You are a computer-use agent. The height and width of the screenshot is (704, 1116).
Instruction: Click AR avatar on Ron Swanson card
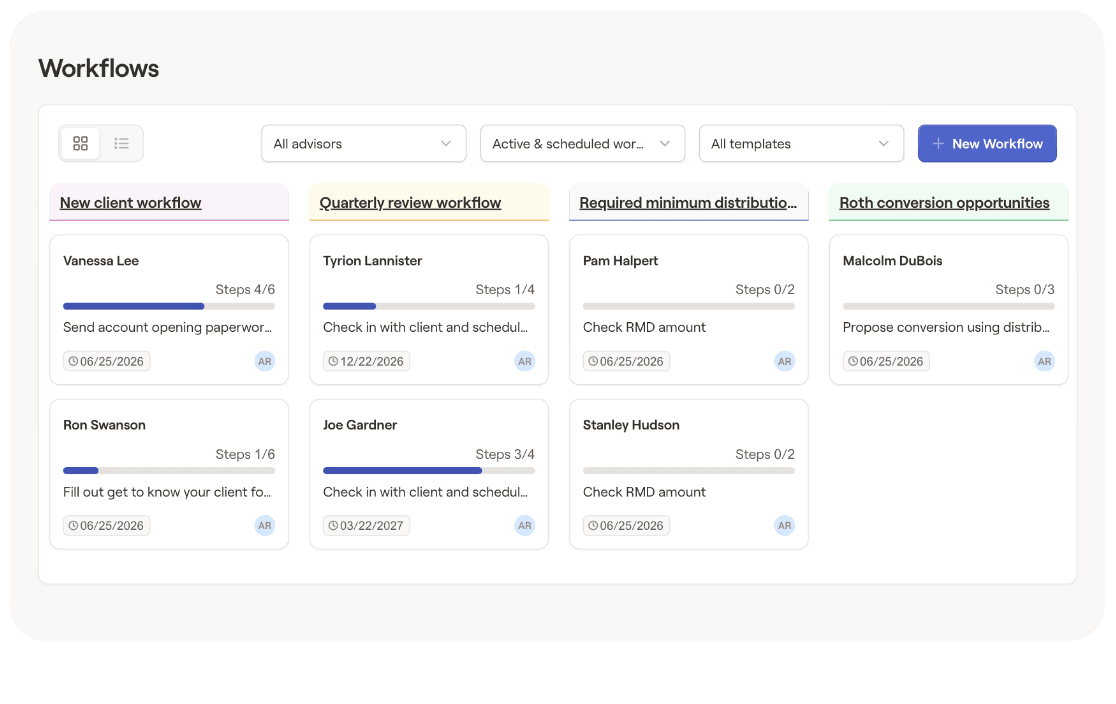click(265, 526)
